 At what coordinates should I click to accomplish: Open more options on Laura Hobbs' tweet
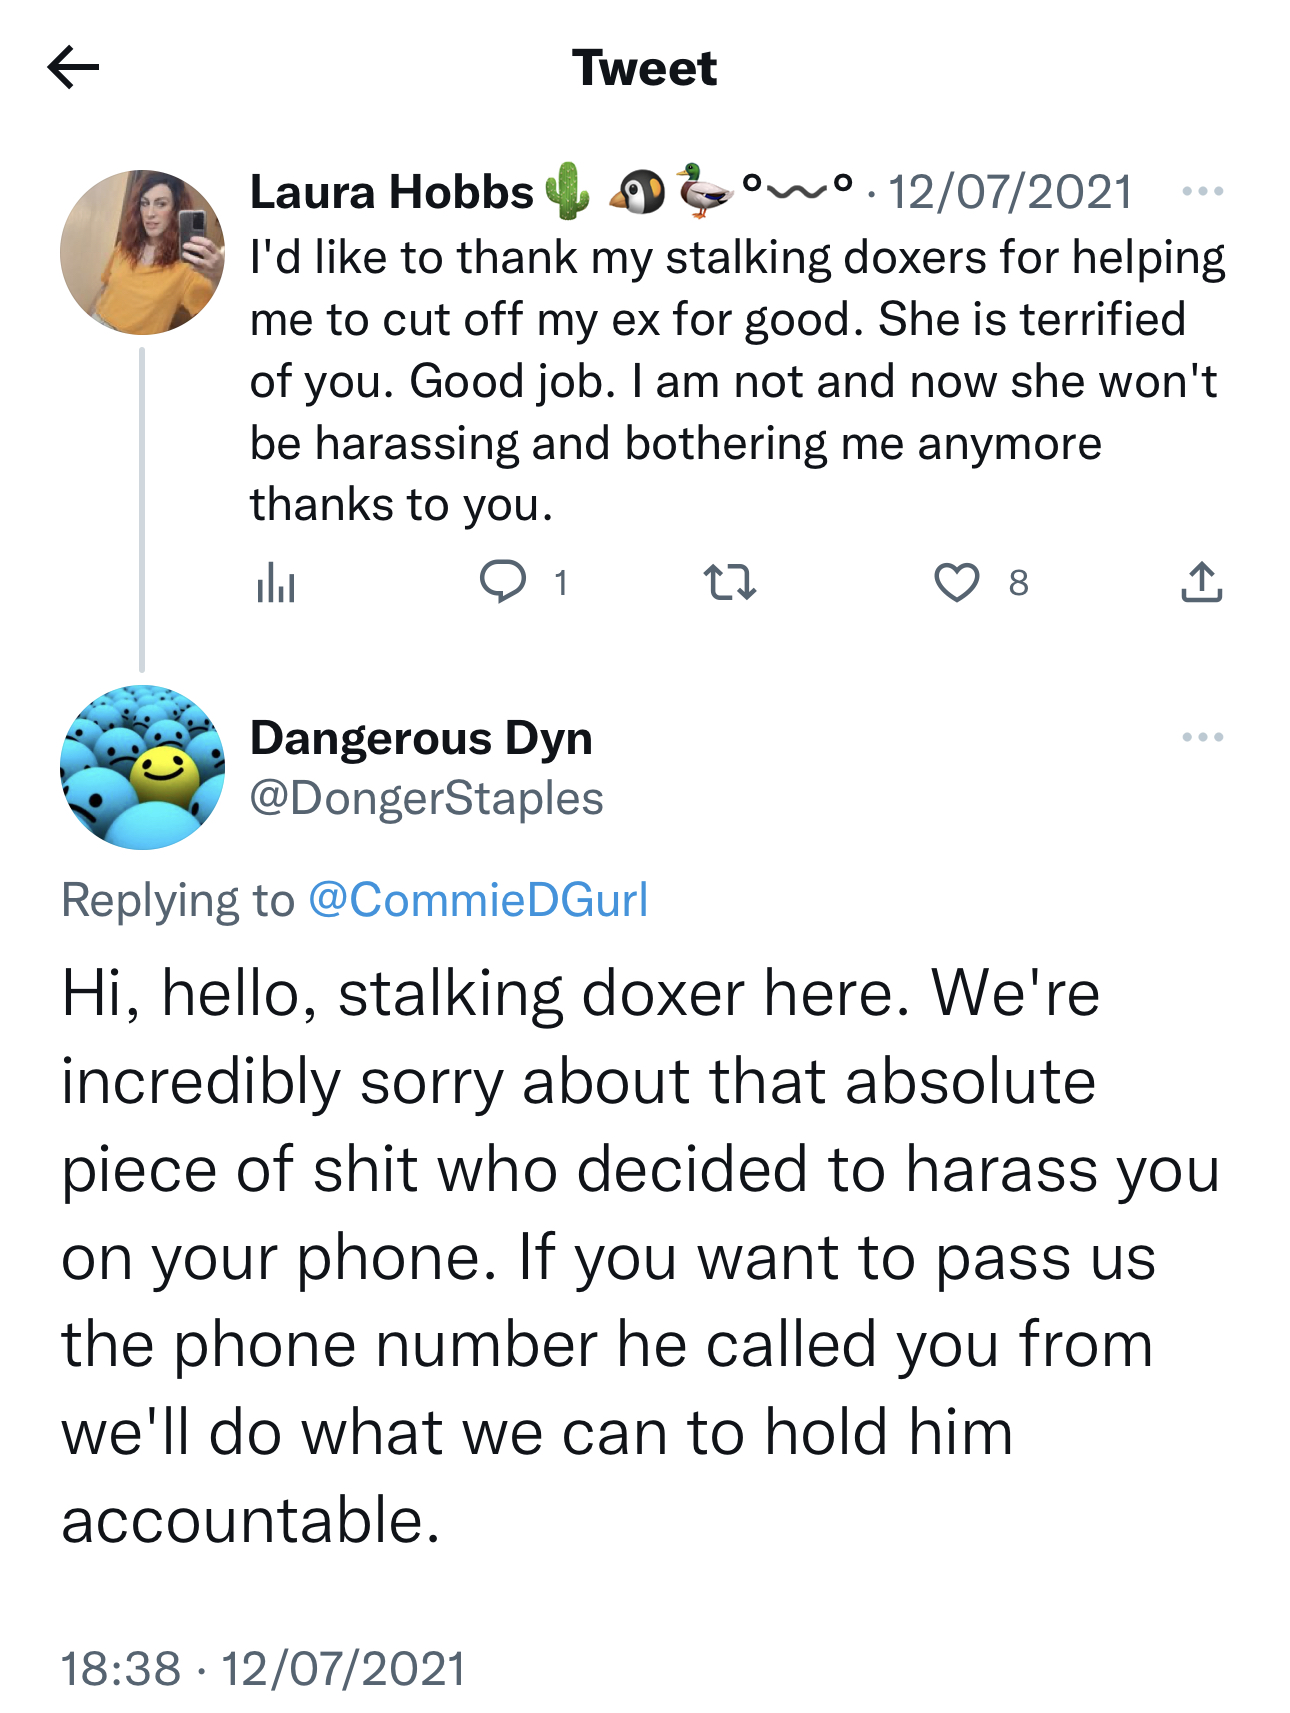pos(1201,191)
